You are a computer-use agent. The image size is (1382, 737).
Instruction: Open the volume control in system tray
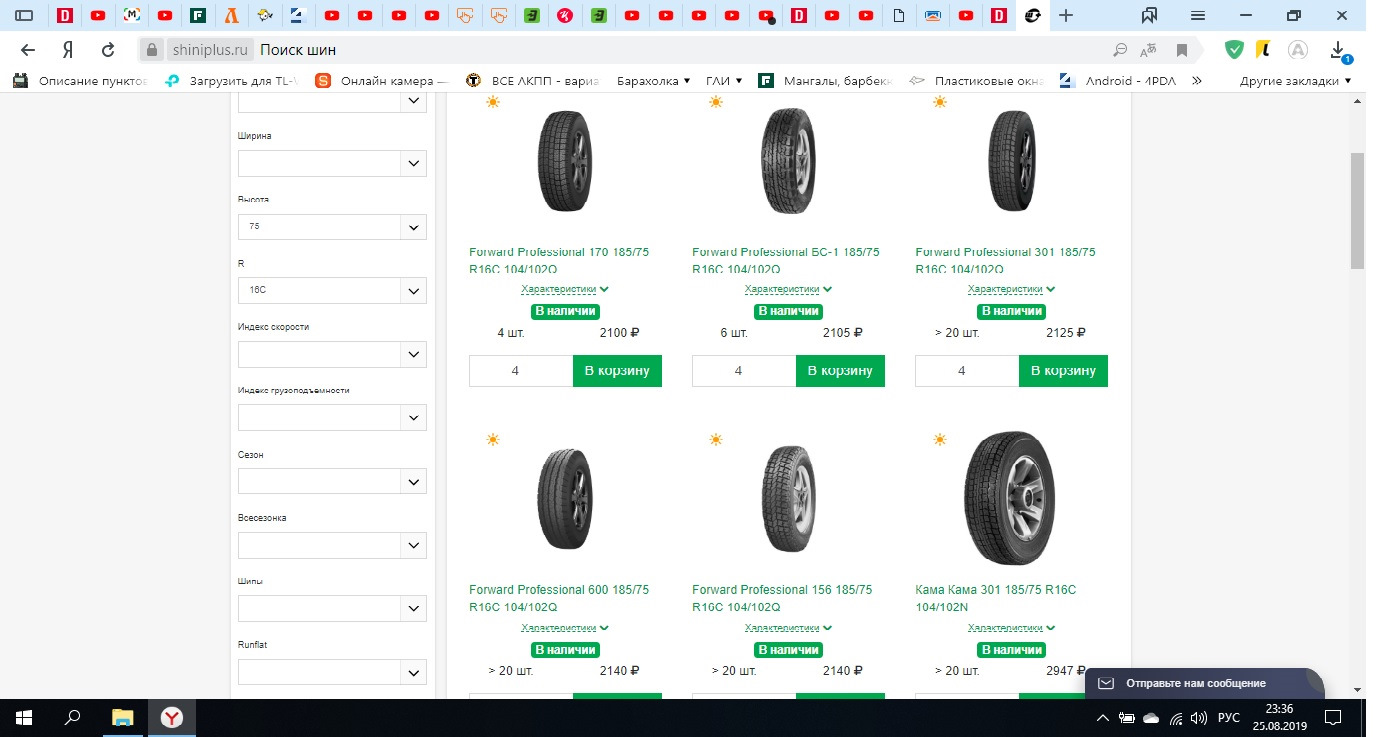point(1198,717)
